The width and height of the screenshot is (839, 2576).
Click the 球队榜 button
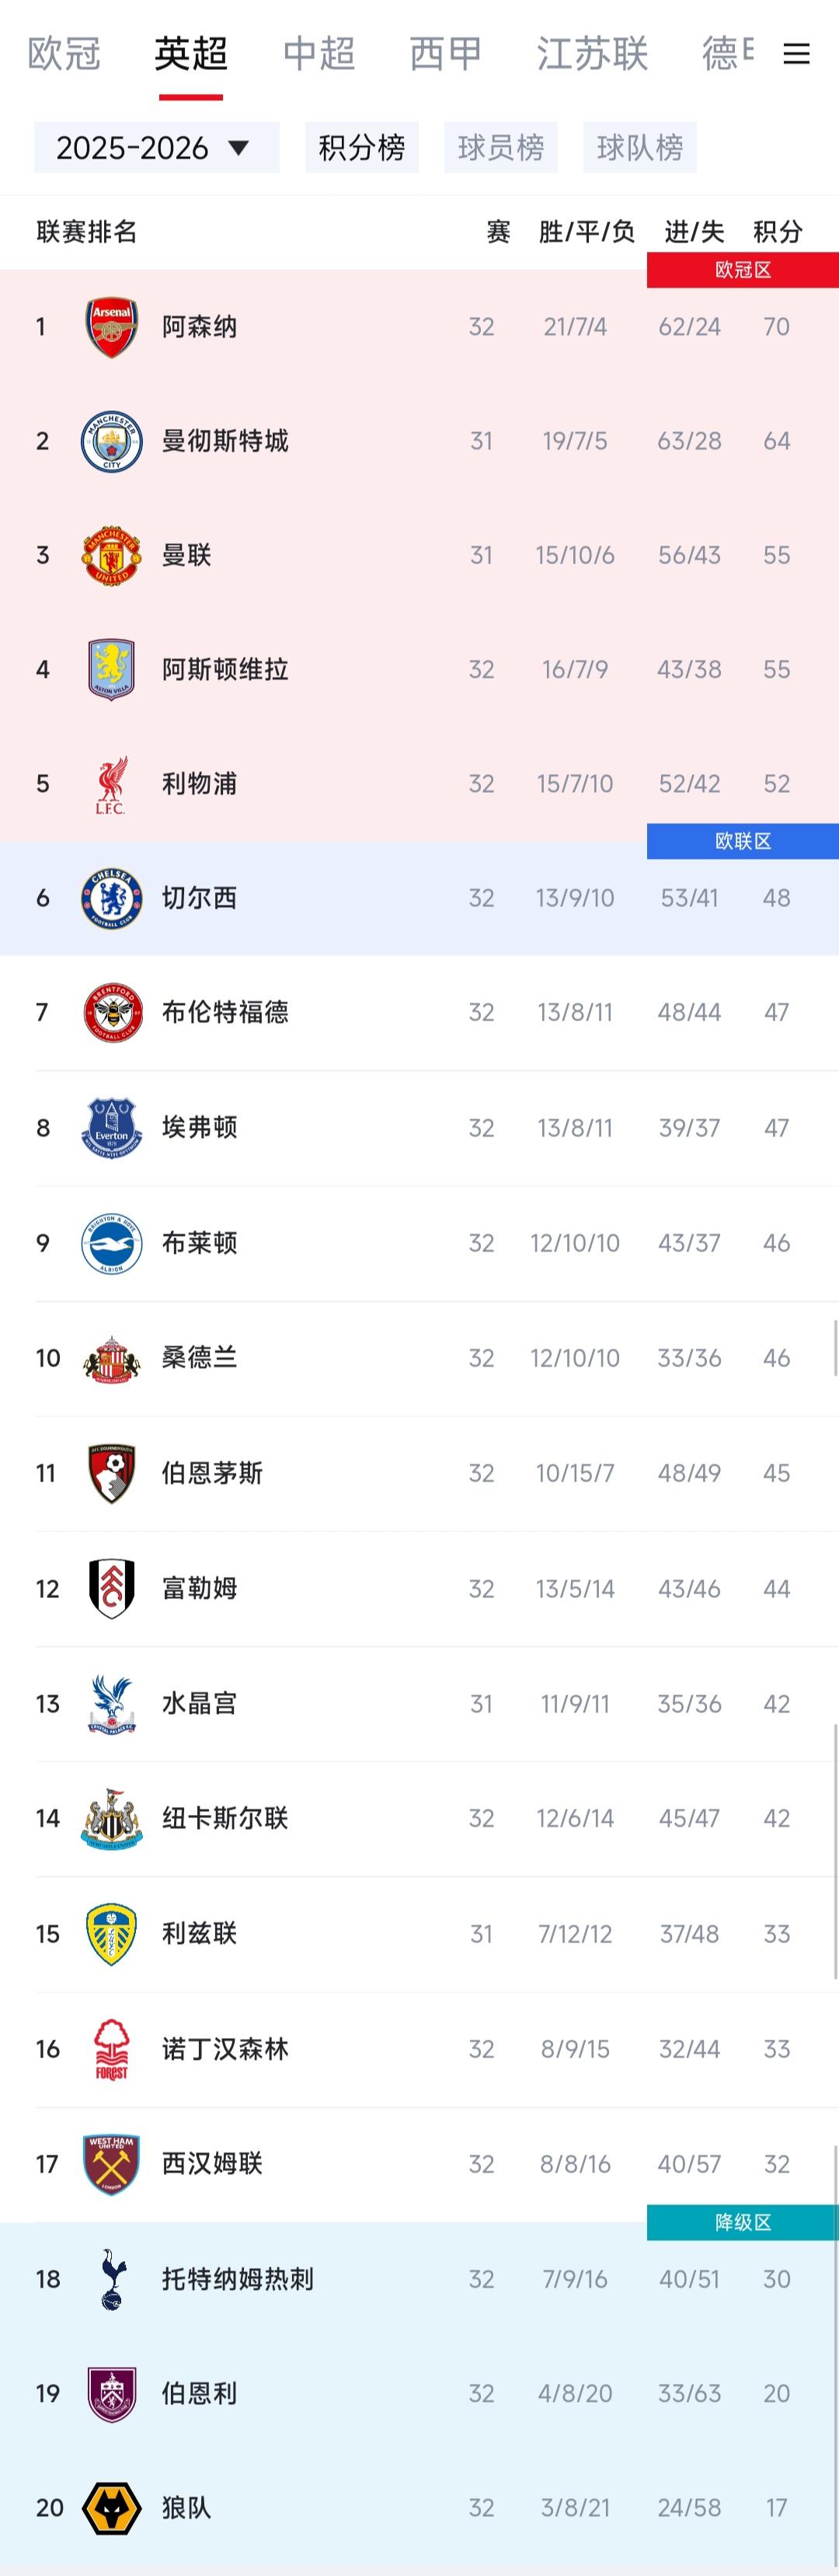click(x=639, y=148)
